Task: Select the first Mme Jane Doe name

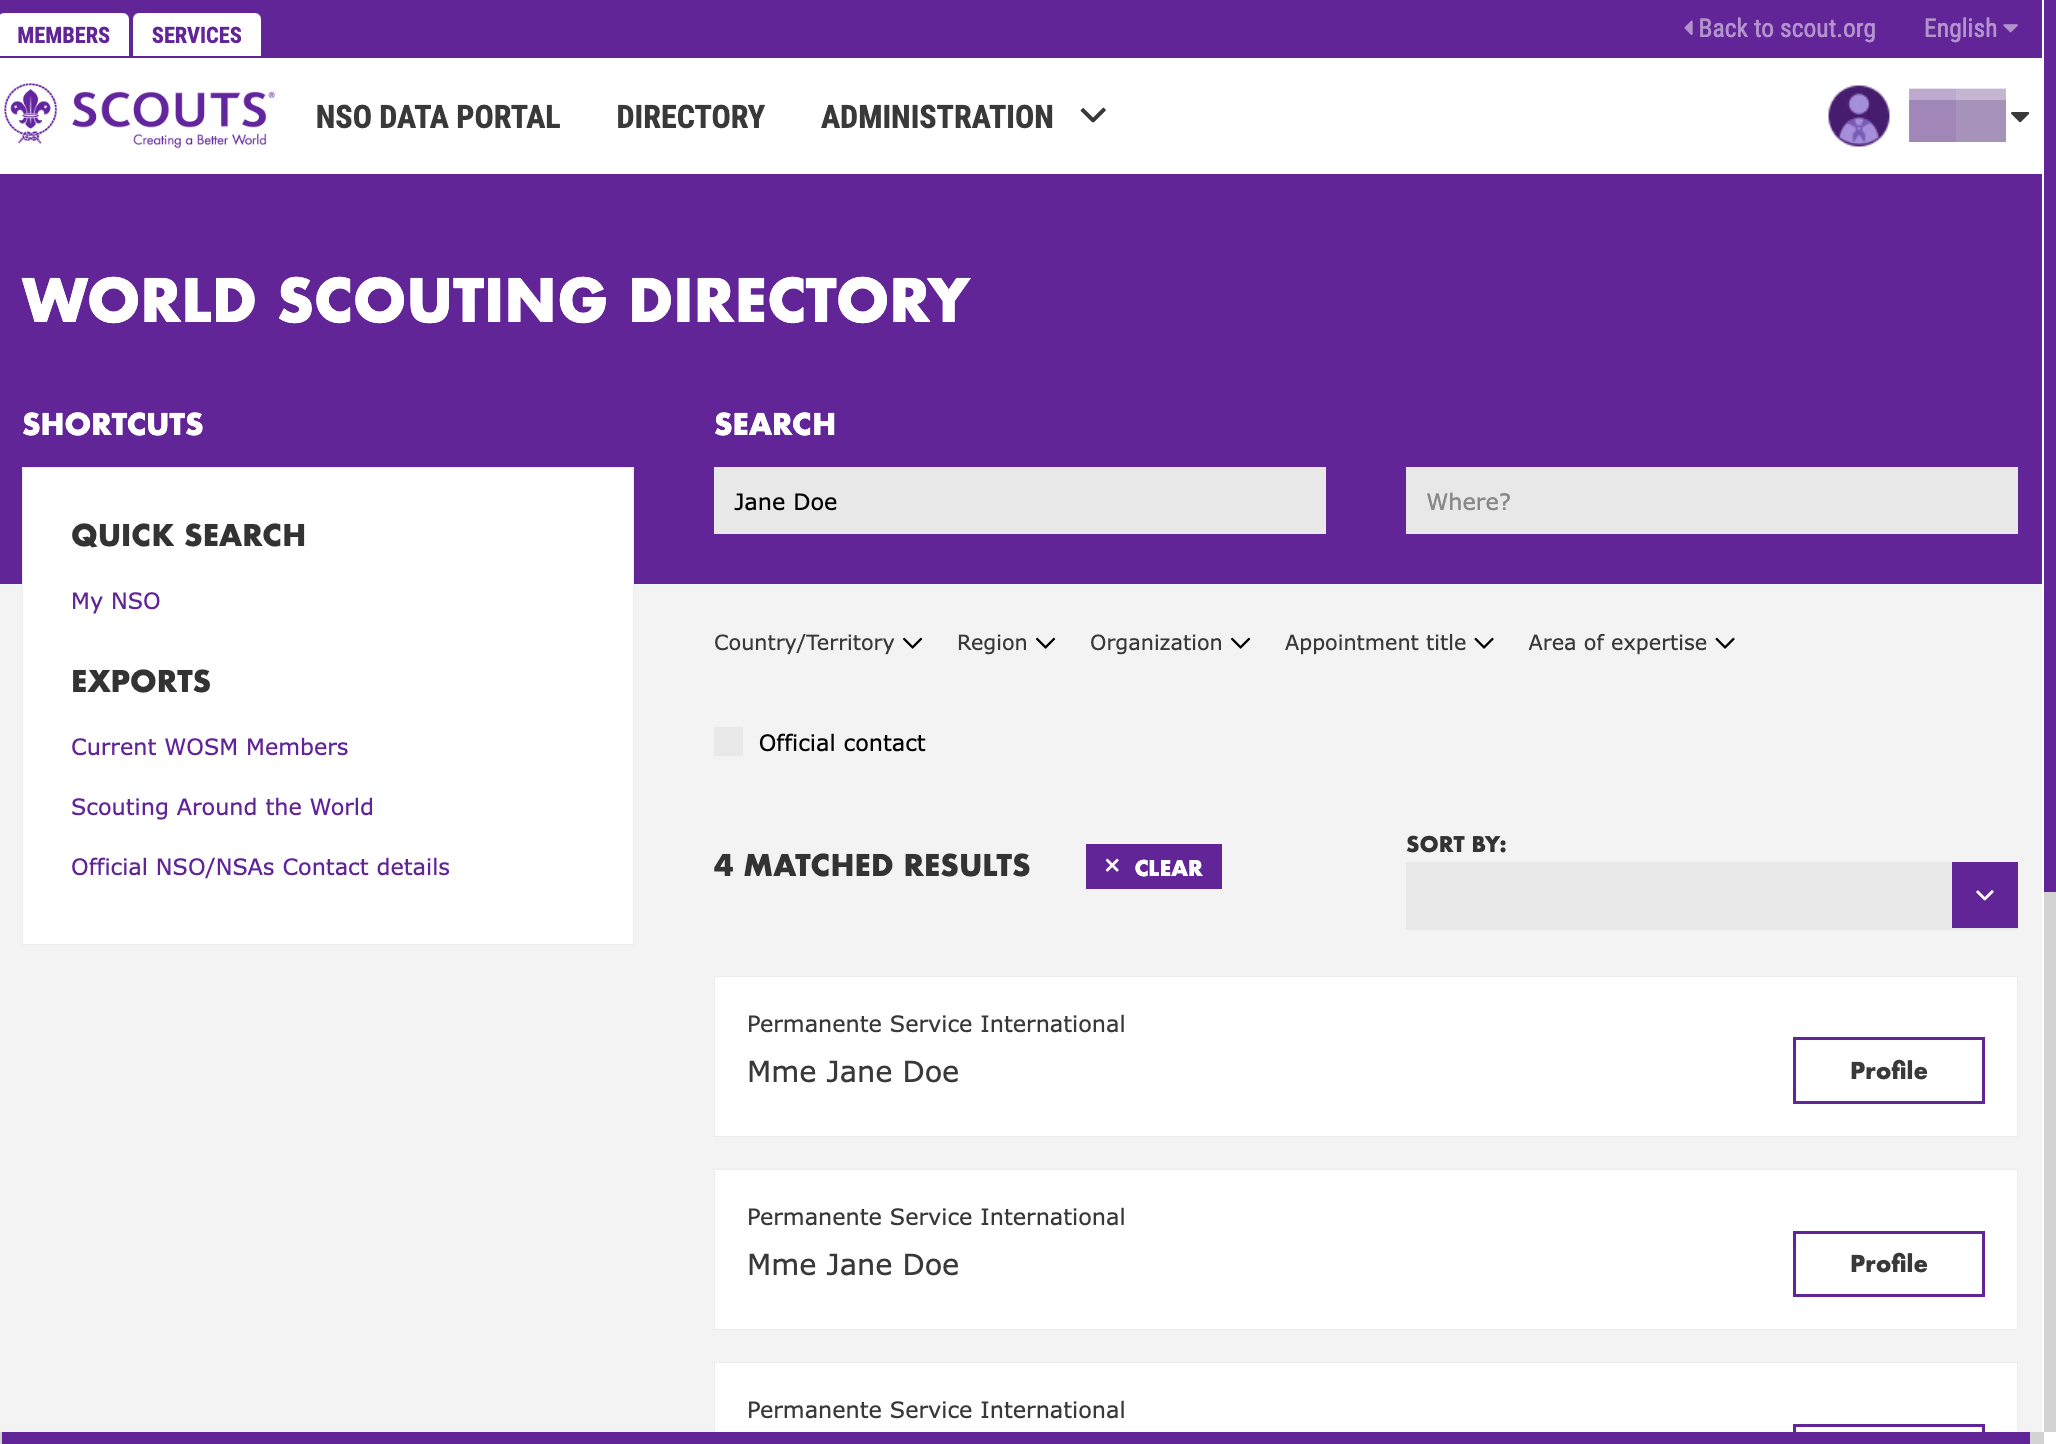Action: coord(853,1072)
